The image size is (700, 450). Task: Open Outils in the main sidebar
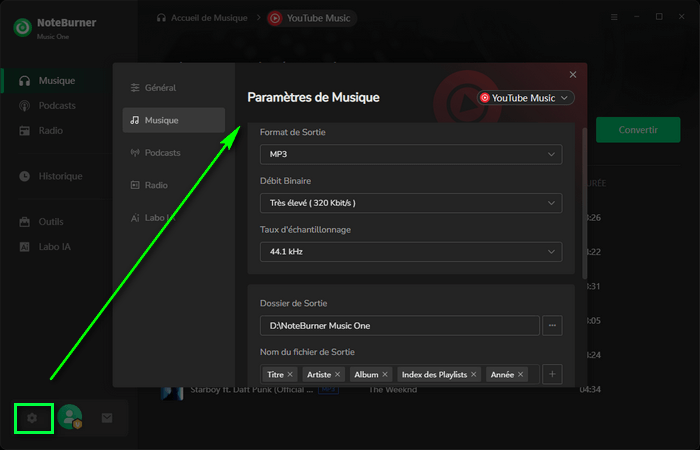[x=41, y=222]
